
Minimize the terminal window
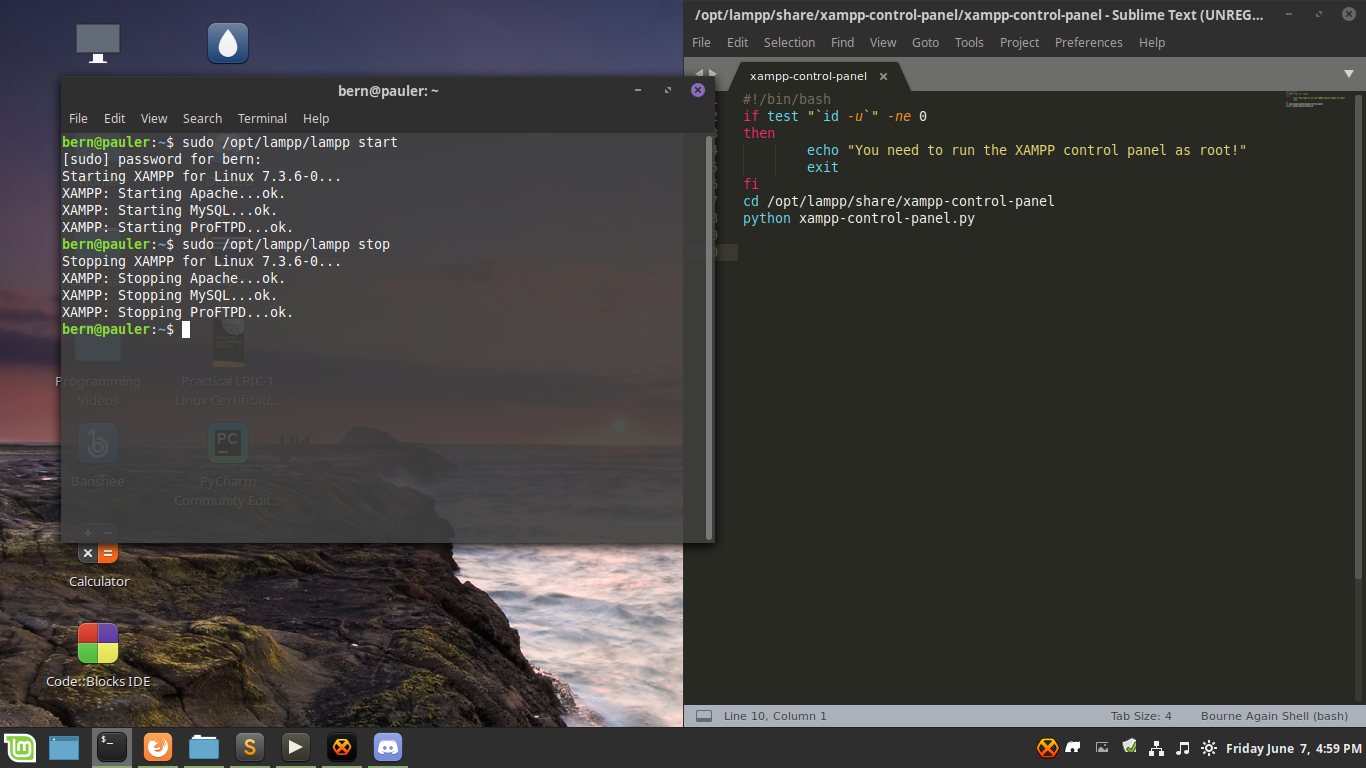point(638,90)
